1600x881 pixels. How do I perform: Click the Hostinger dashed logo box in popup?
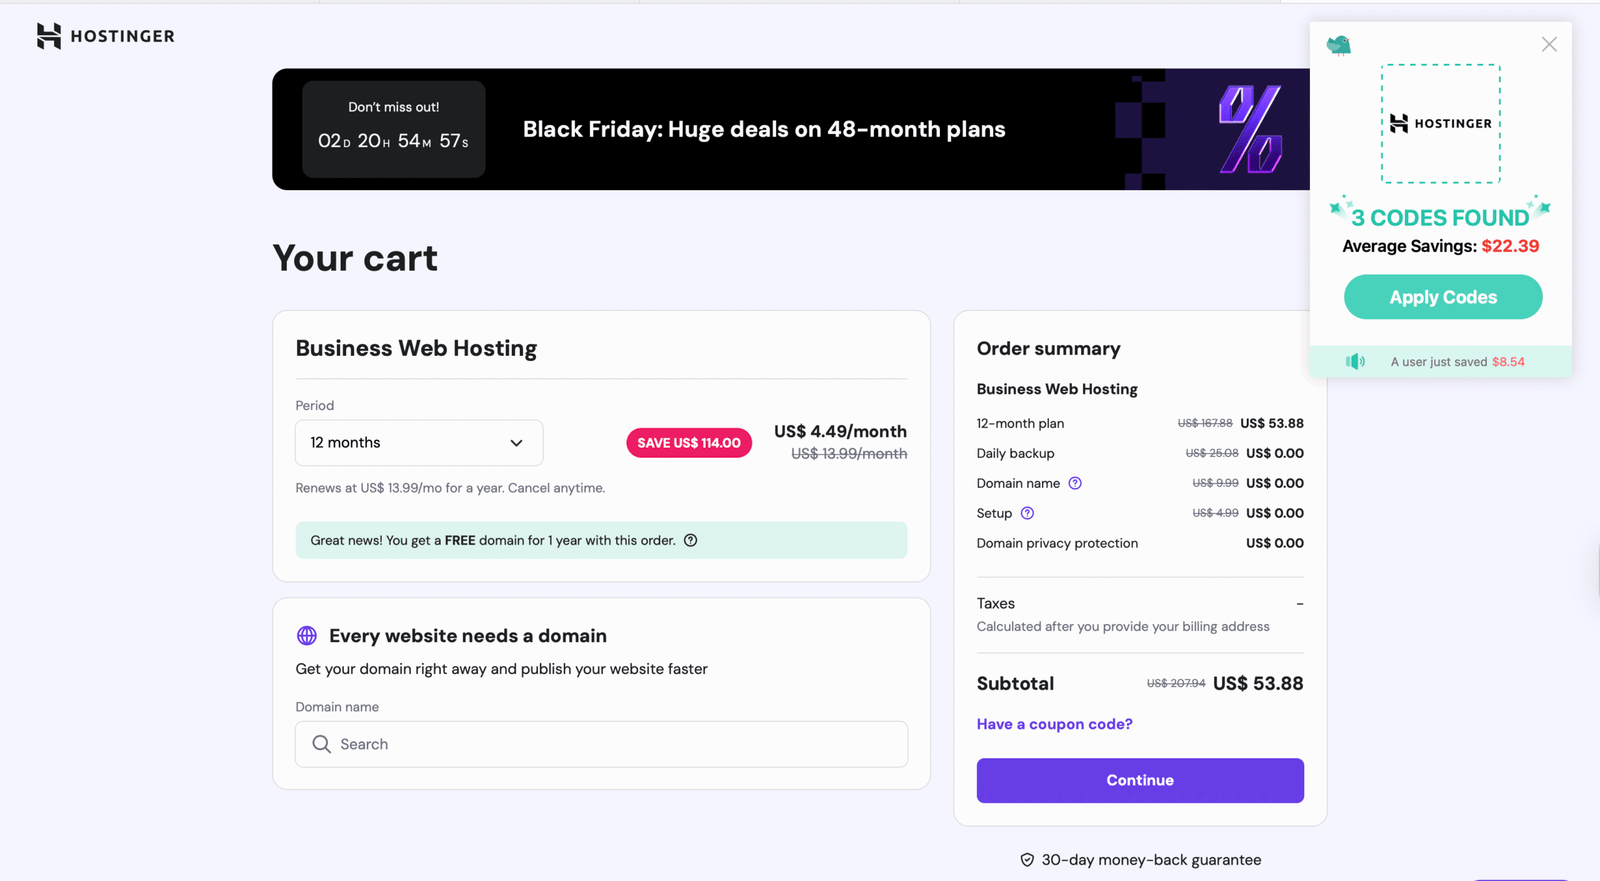coord(1440,124)
